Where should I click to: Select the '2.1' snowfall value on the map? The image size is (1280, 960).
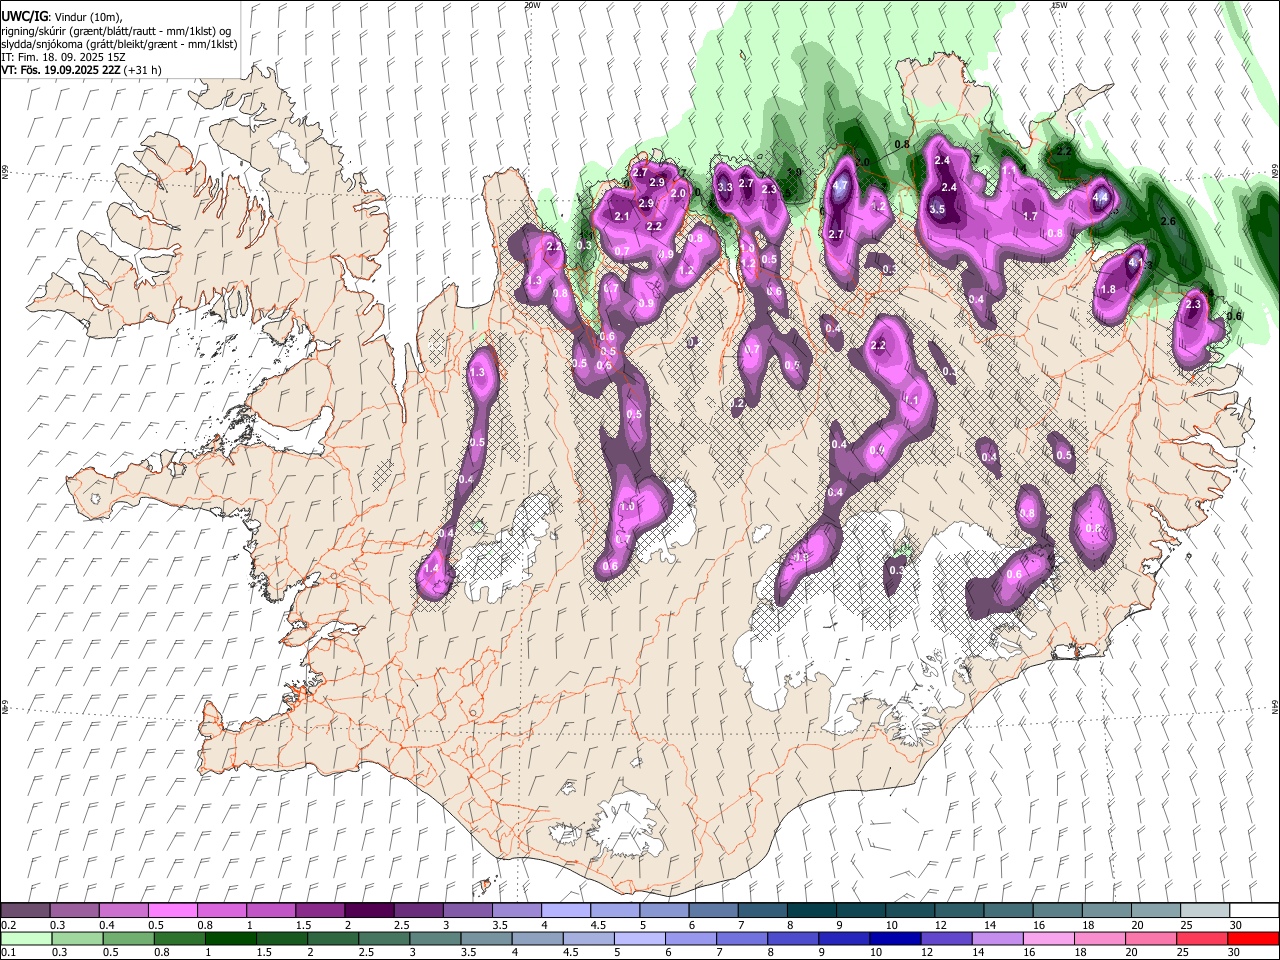pos(622,217)
